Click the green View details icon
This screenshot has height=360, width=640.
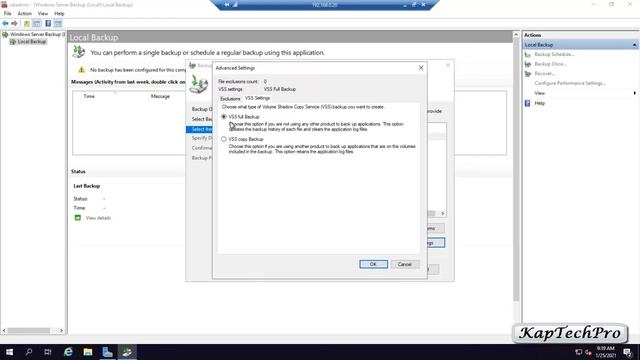point(78,218)
